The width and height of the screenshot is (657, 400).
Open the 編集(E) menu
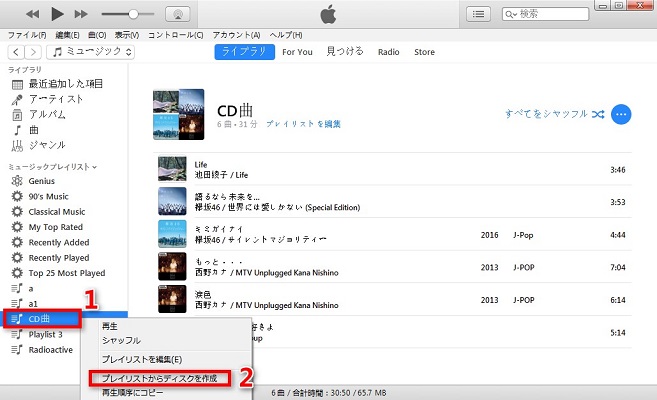tap(67, 35)
